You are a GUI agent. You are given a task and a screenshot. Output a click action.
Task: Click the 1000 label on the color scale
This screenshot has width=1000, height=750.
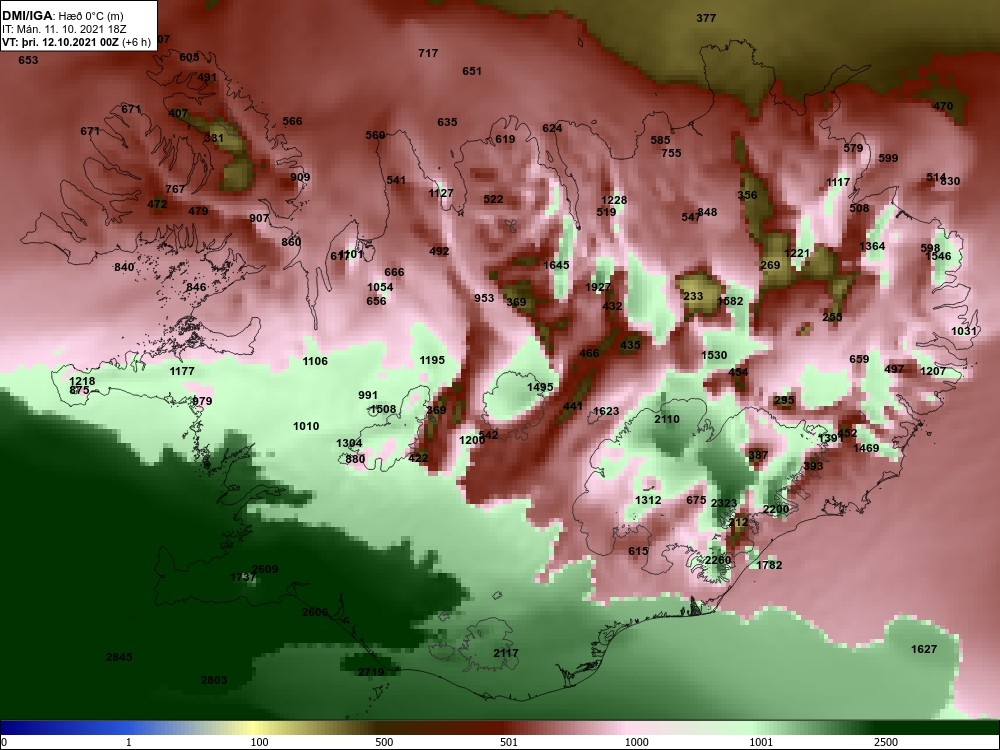tap(636, 742)
